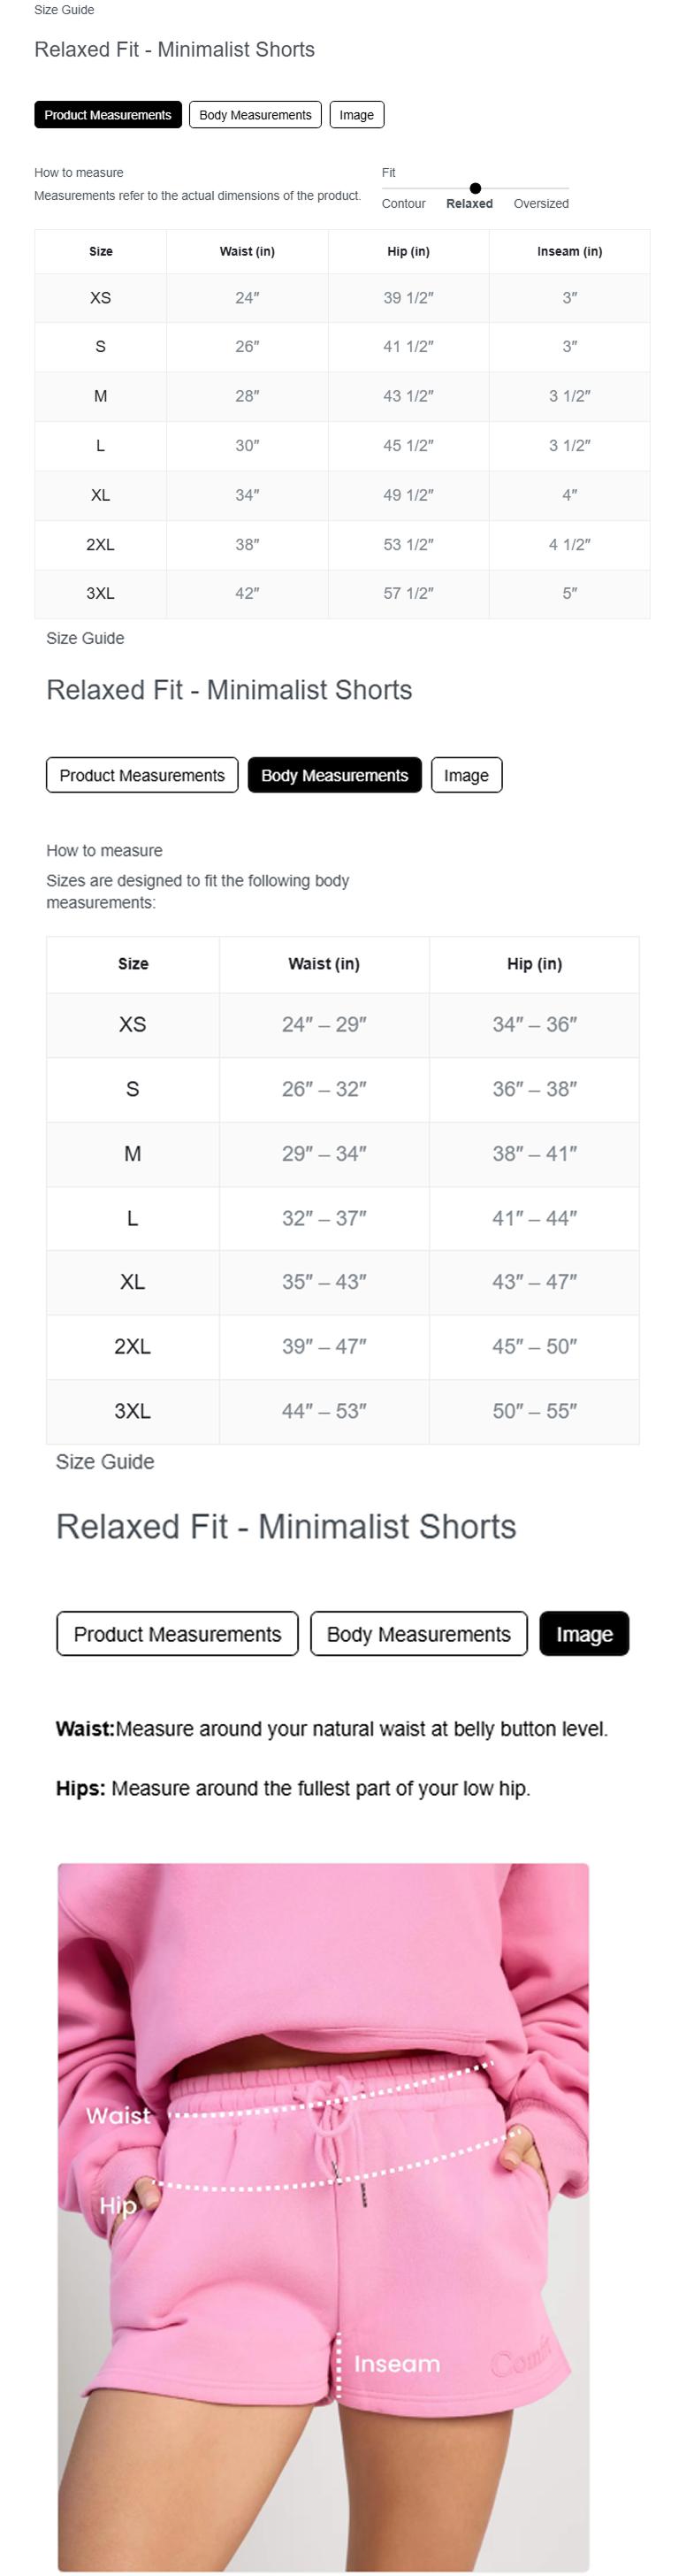Screen dimensions: 686x2576
Task: Switch to the Body Measurements tab
Action: pyautogui.click(x=255, y=114)
